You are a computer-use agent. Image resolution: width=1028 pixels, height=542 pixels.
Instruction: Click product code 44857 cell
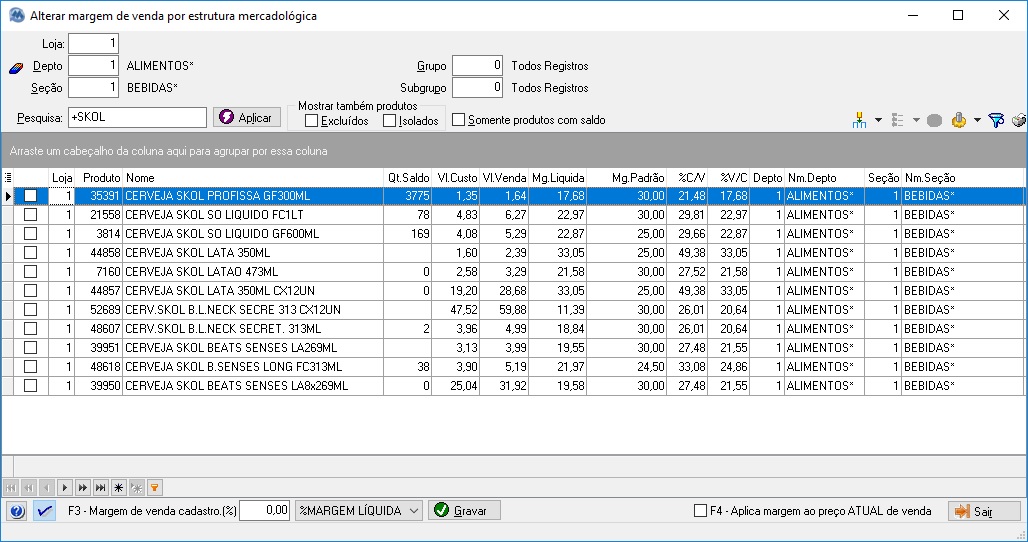99,290
